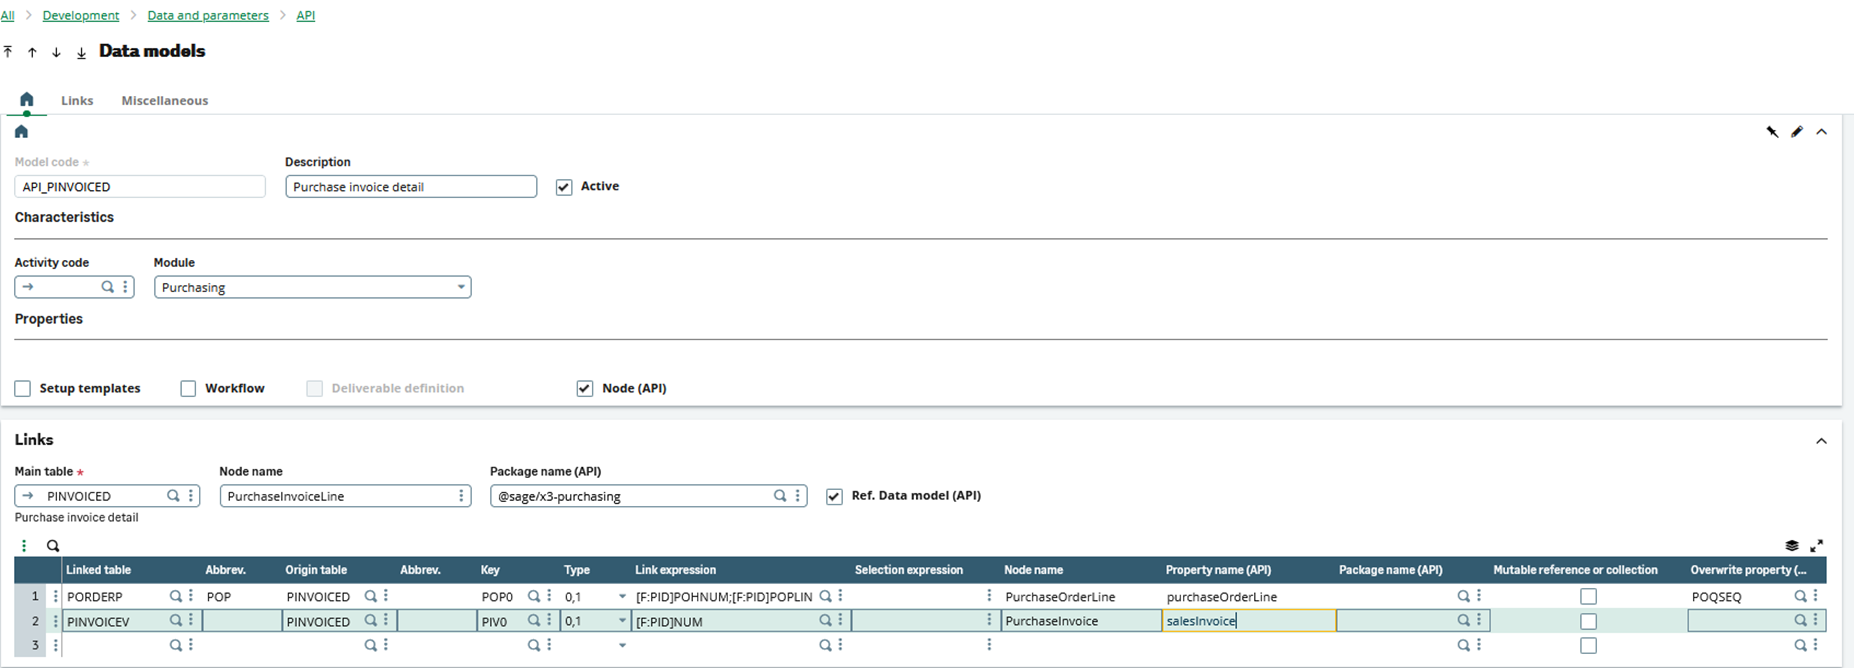Search Key lookup for POP0
The height and width of the screenshot is (668, 1854).
(x=534, y=596)
